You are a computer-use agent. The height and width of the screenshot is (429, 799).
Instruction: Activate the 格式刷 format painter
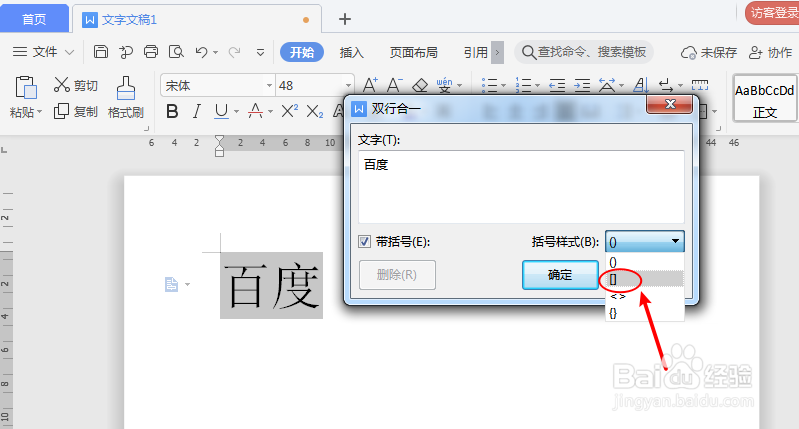coord(126,97)
